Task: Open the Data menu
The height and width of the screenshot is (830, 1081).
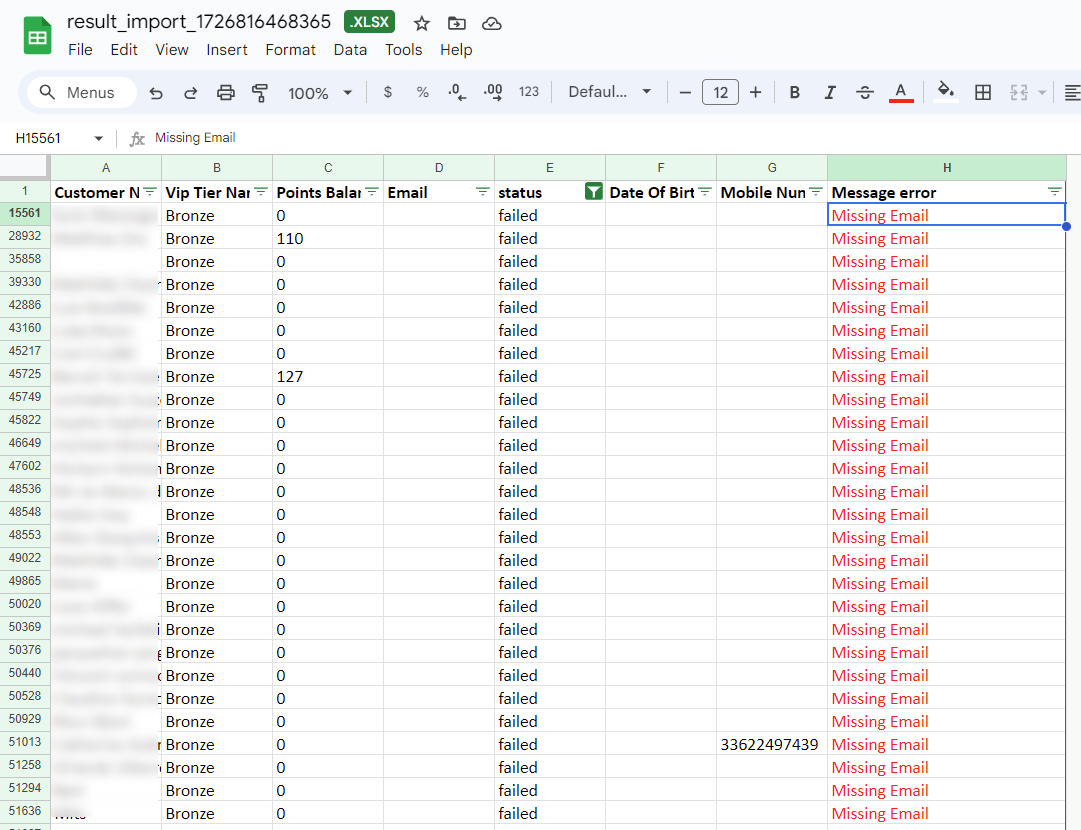Action: 350,50
